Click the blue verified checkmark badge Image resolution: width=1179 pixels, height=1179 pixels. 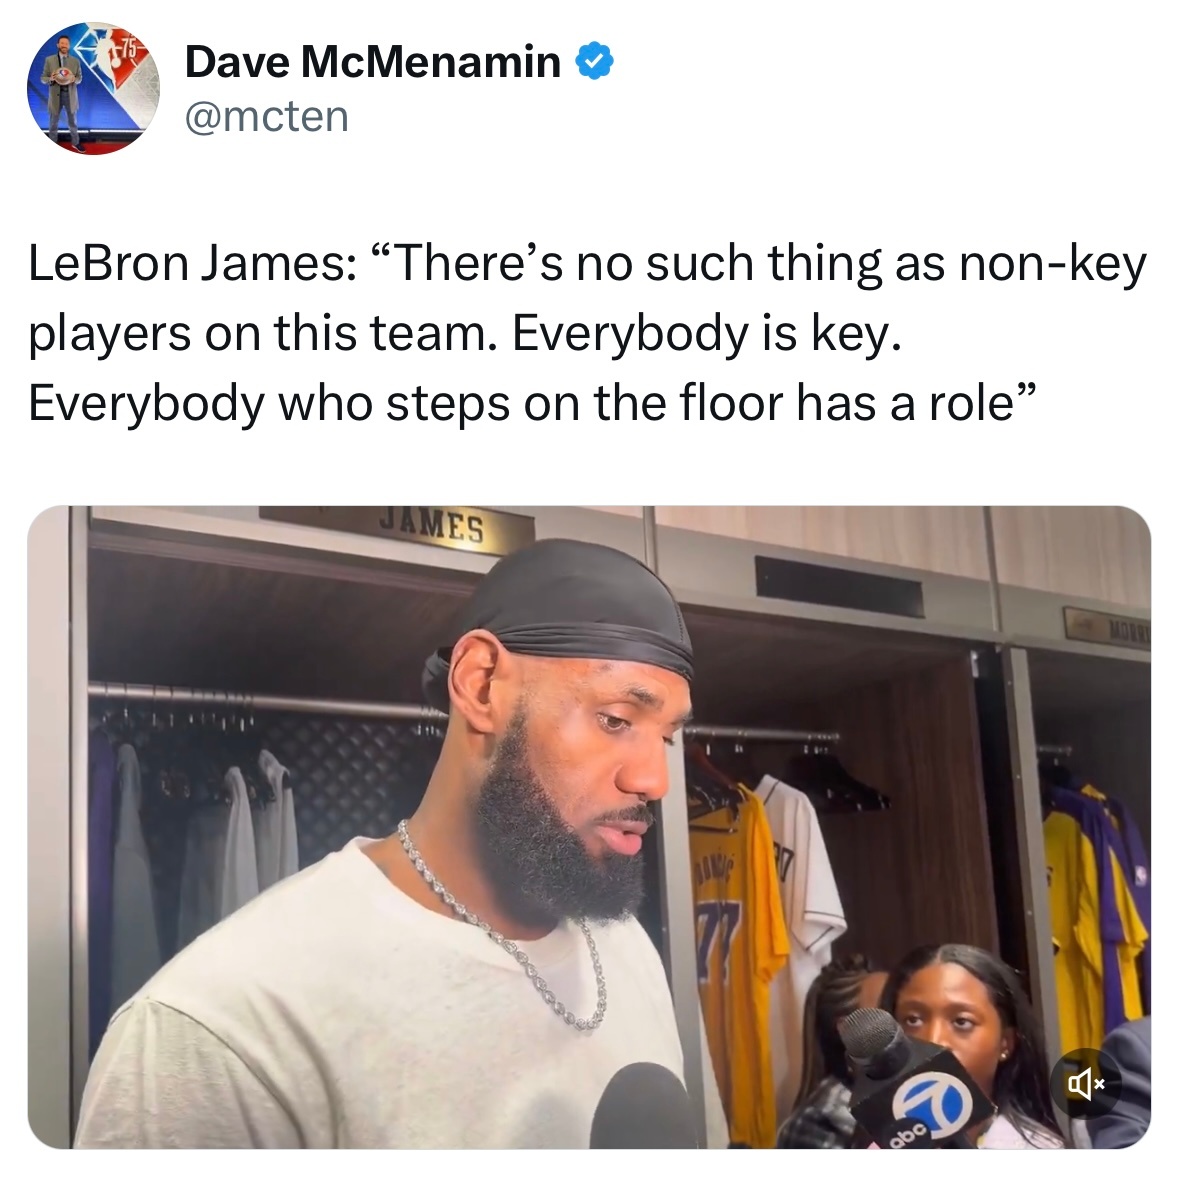click(x=594, y=62)
